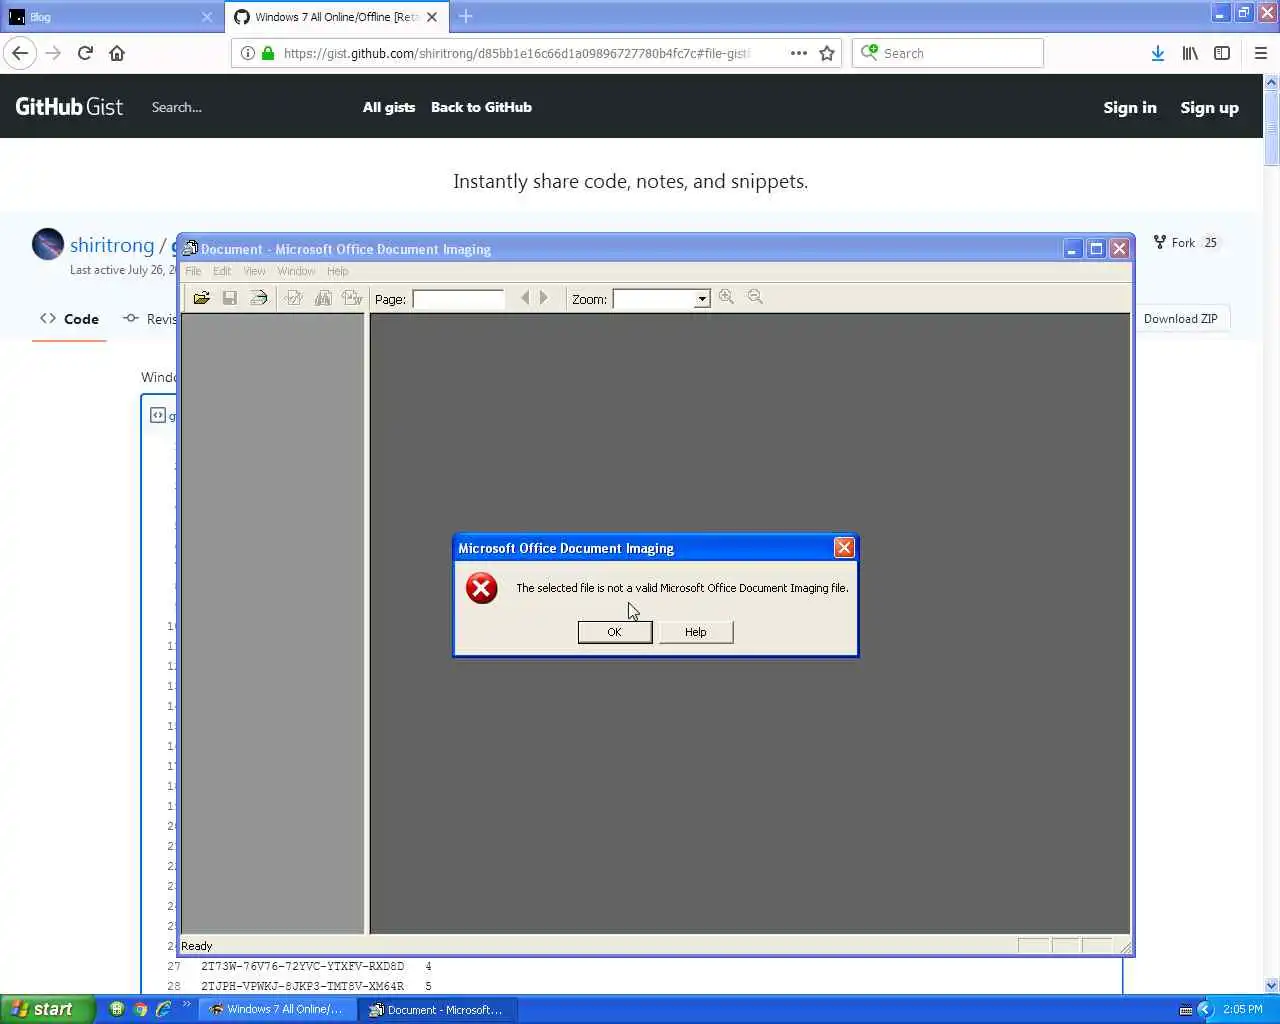The image size is (1280, 1024).
Task: Open page actions three-dot menu in address bar
Action: 798,53
